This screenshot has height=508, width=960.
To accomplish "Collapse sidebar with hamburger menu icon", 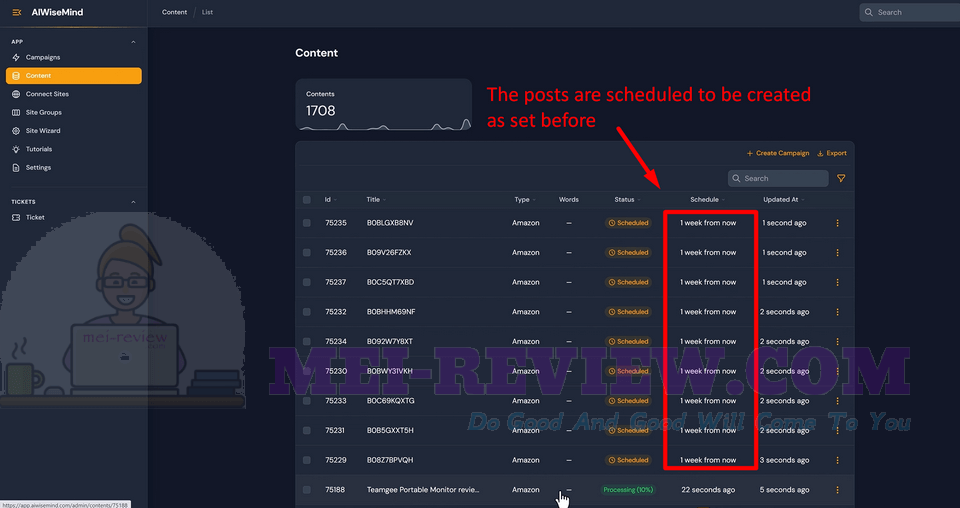I will pyautogui.click(x=17, y=12).
